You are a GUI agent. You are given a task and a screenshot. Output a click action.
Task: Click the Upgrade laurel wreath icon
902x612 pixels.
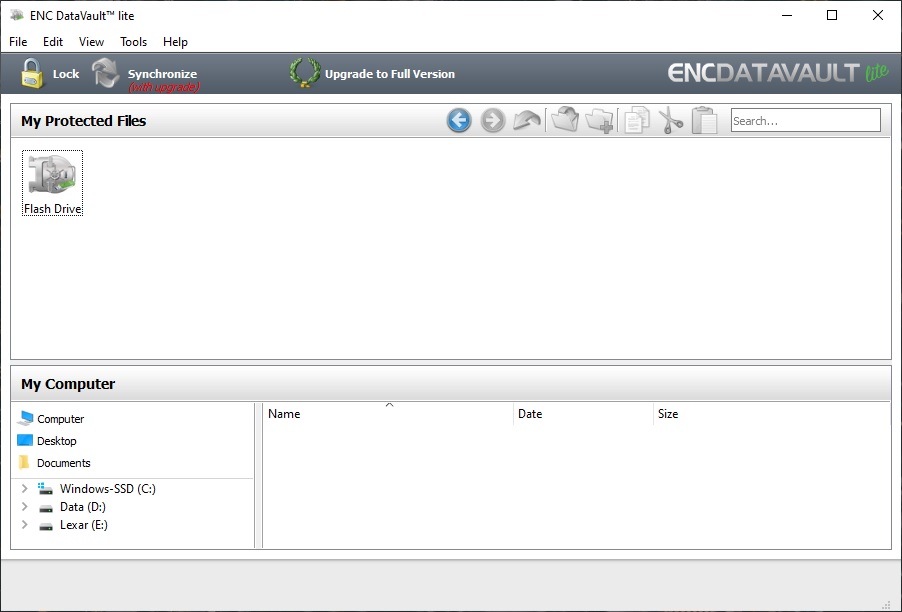pos(305,72)
